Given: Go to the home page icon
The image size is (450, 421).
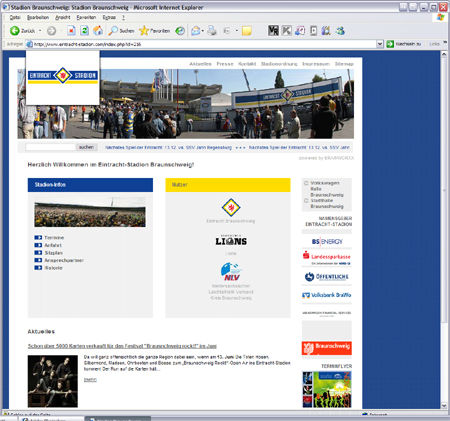Looking at the screenshot, I should point(98,31).
